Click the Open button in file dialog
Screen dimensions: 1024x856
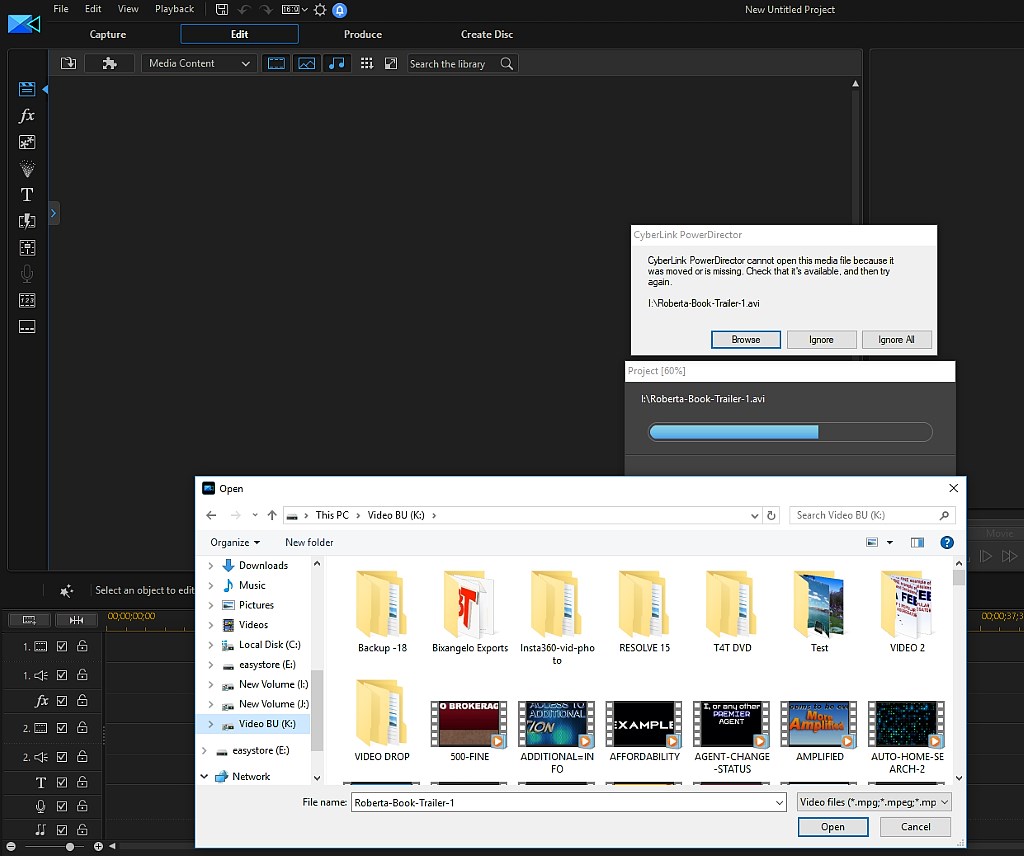tap(833, 827)
